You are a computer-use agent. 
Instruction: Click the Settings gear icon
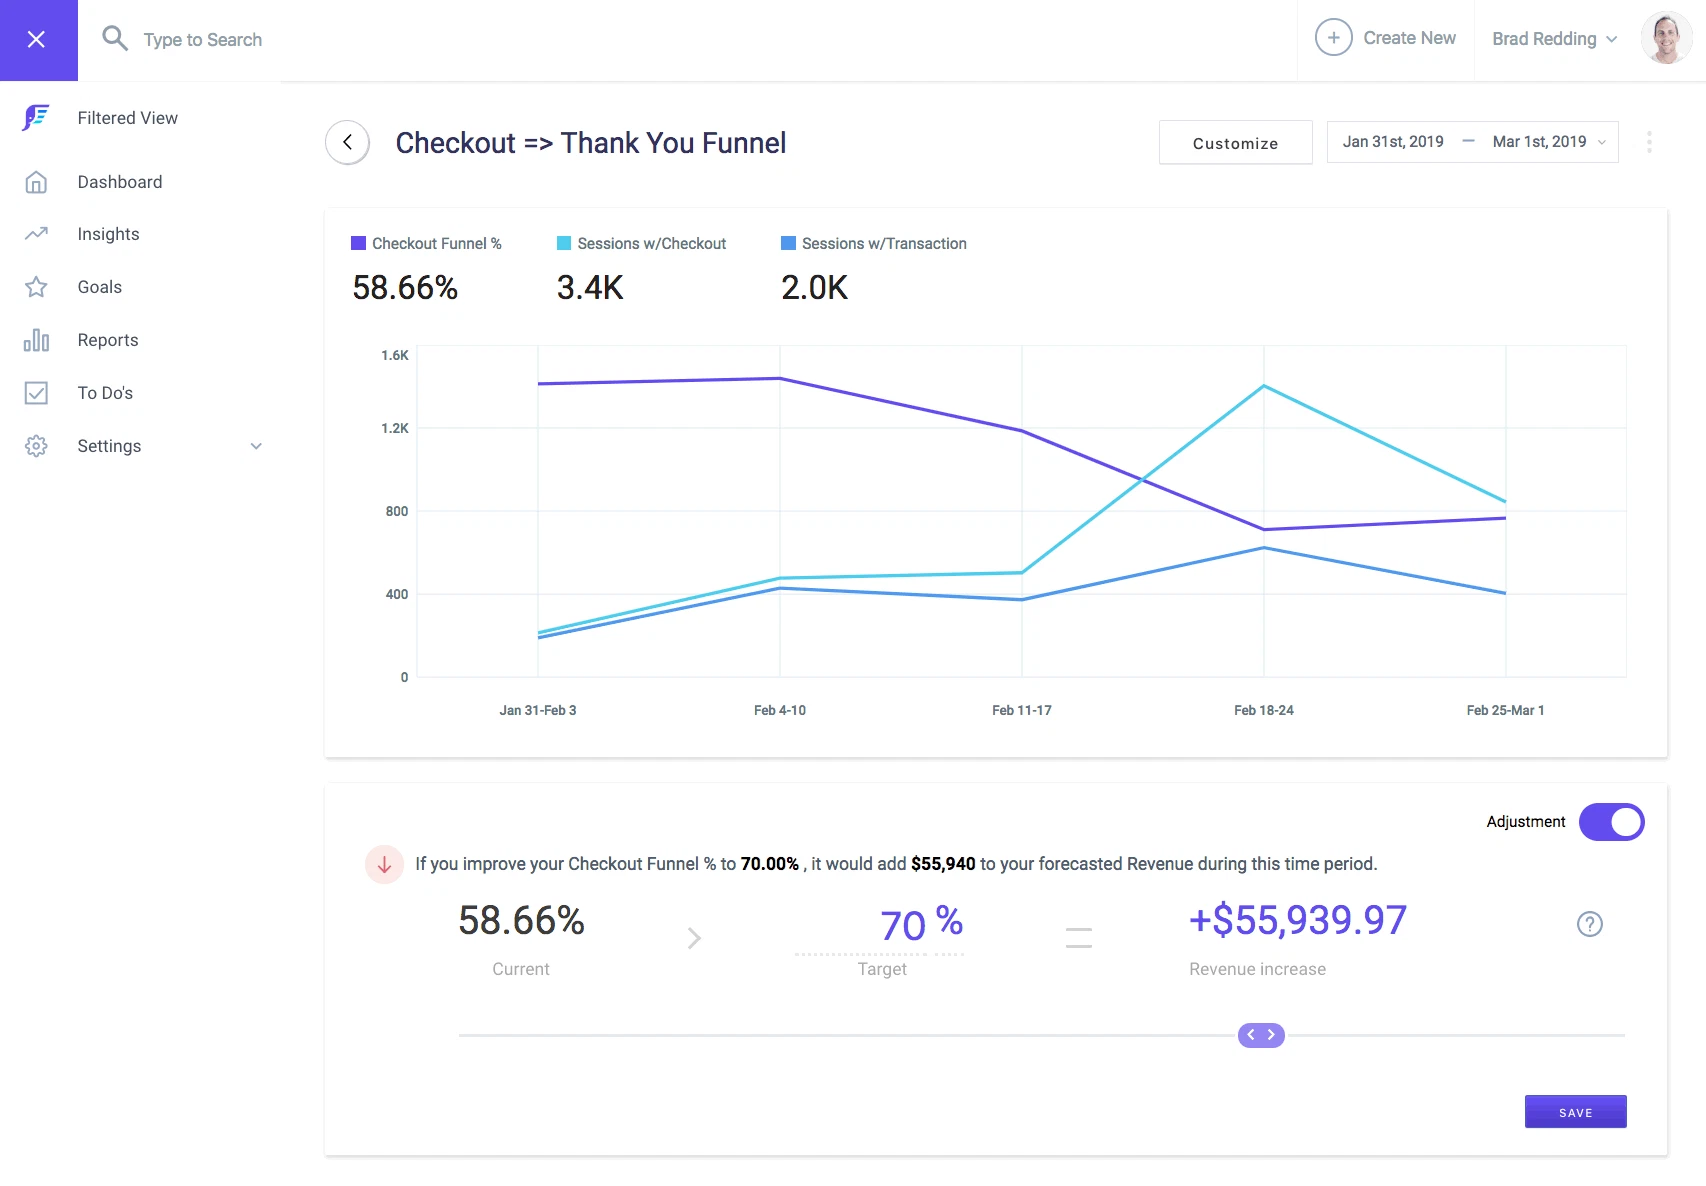coord(36,446)
